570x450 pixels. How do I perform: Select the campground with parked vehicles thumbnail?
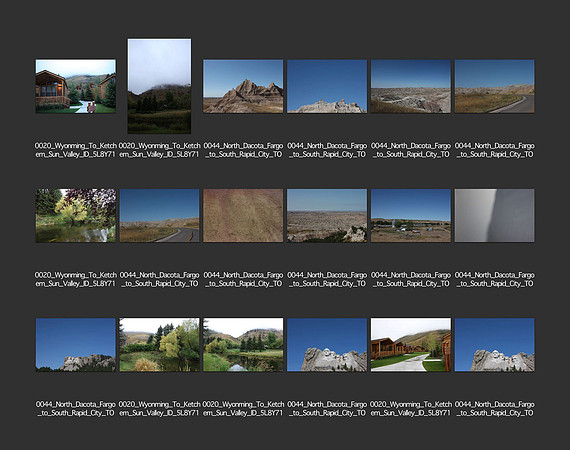pos(411,216)
